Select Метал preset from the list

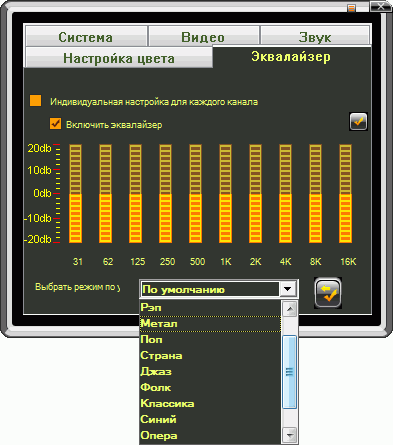(210, 324)
